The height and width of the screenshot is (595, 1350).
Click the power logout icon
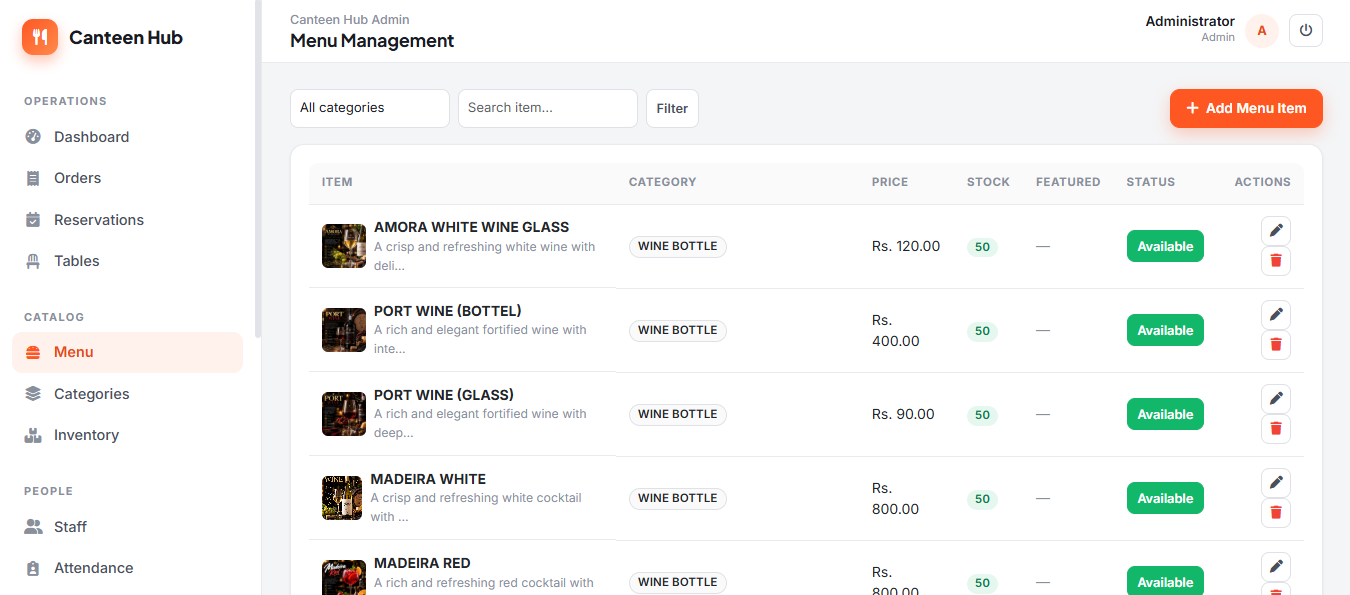click(x=1306, y=30)
